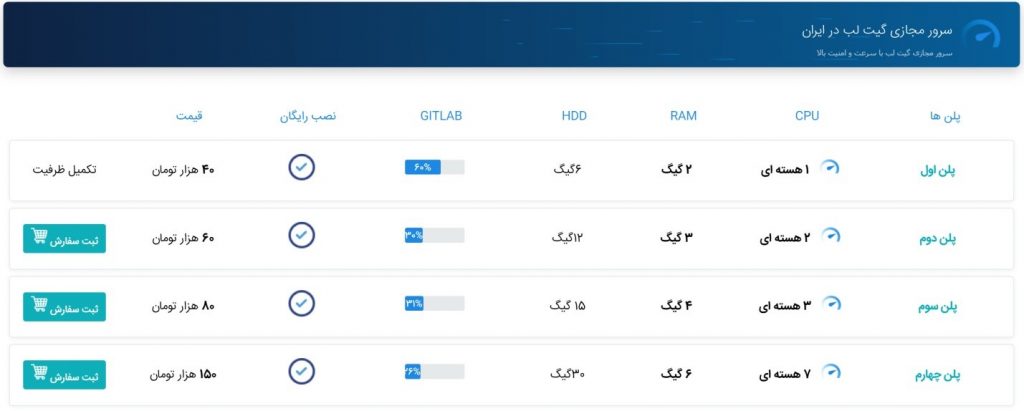Click the free-install checkmark for پلن اول
This screenshot has width=1024, height=411.
[x=302, y=167]
